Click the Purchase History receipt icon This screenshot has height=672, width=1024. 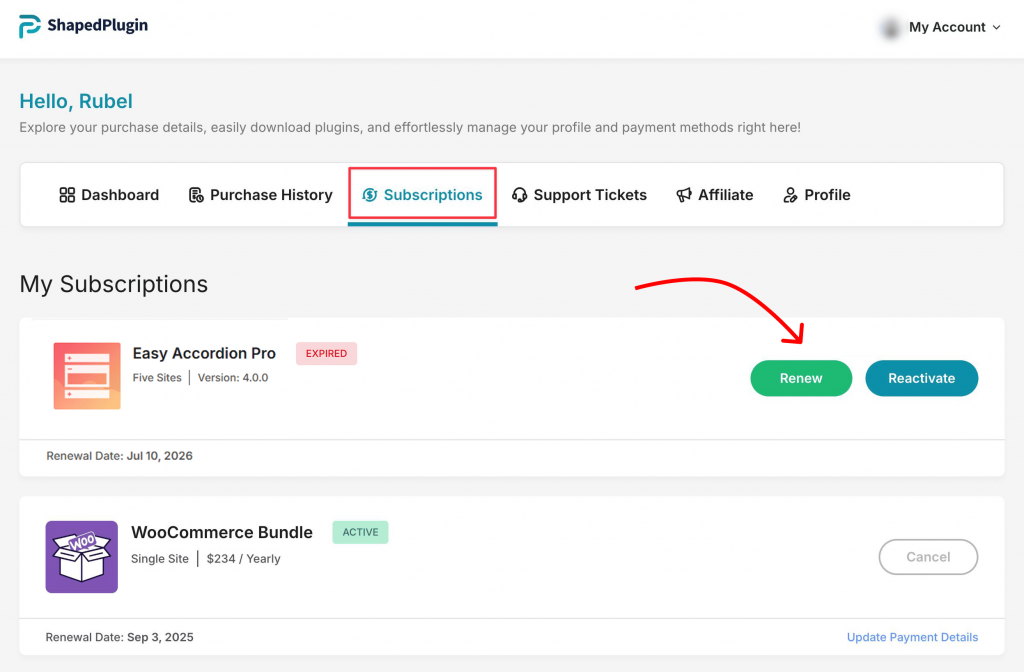pos(196,195)
